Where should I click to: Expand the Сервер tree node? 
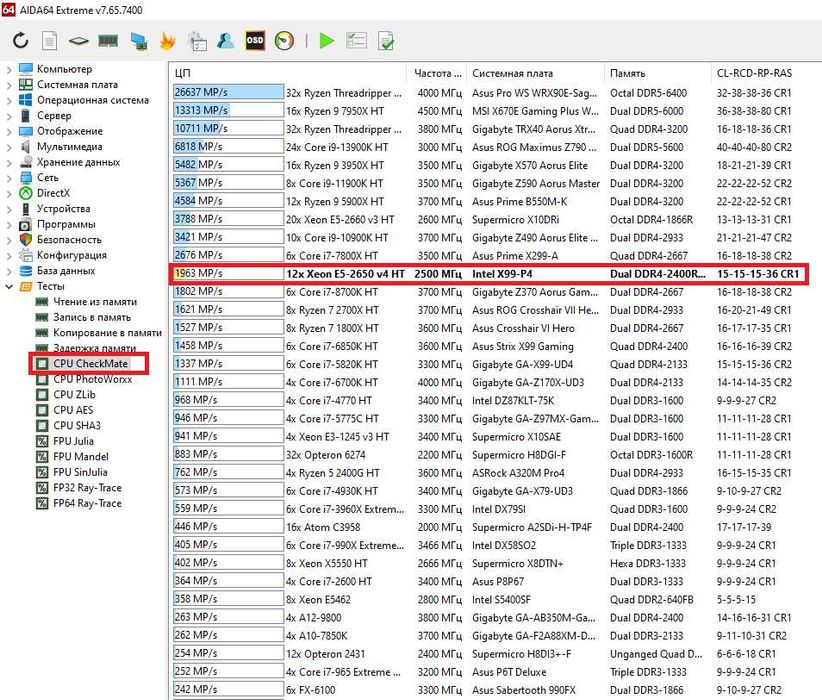[8, 116]
